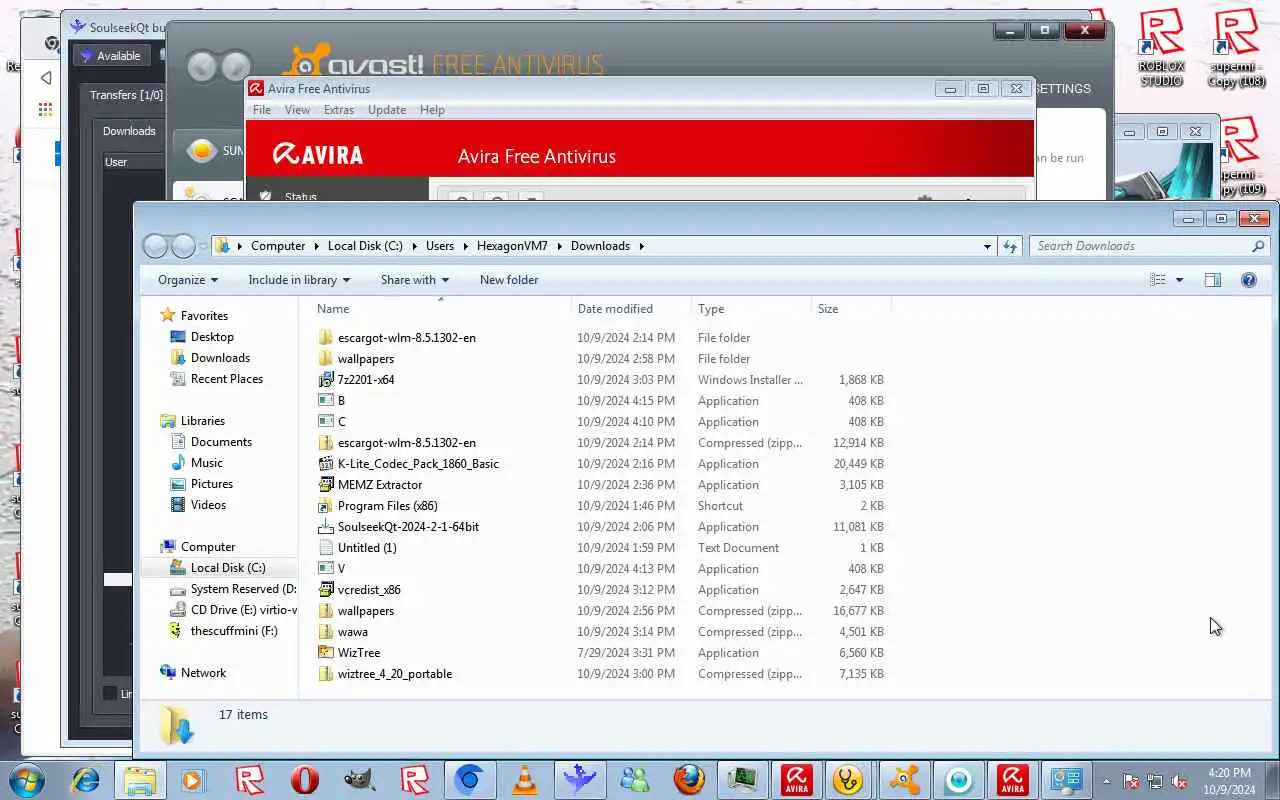1280x800 pixels.
Task: Click the network icon in system tray
Action: coord(1154,781)
